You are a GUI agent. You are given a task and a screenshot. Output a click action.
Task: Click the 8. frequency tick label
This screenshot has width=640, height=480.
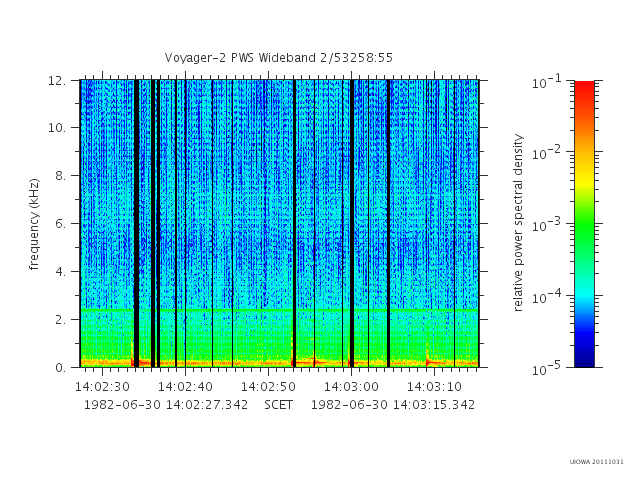60,176
